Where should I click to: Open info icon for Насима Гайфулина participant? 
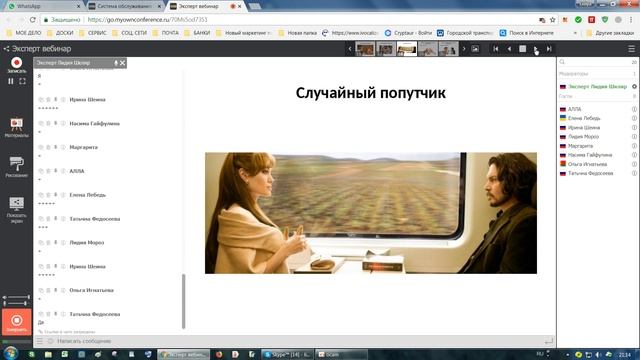click(x=634, y=155)
